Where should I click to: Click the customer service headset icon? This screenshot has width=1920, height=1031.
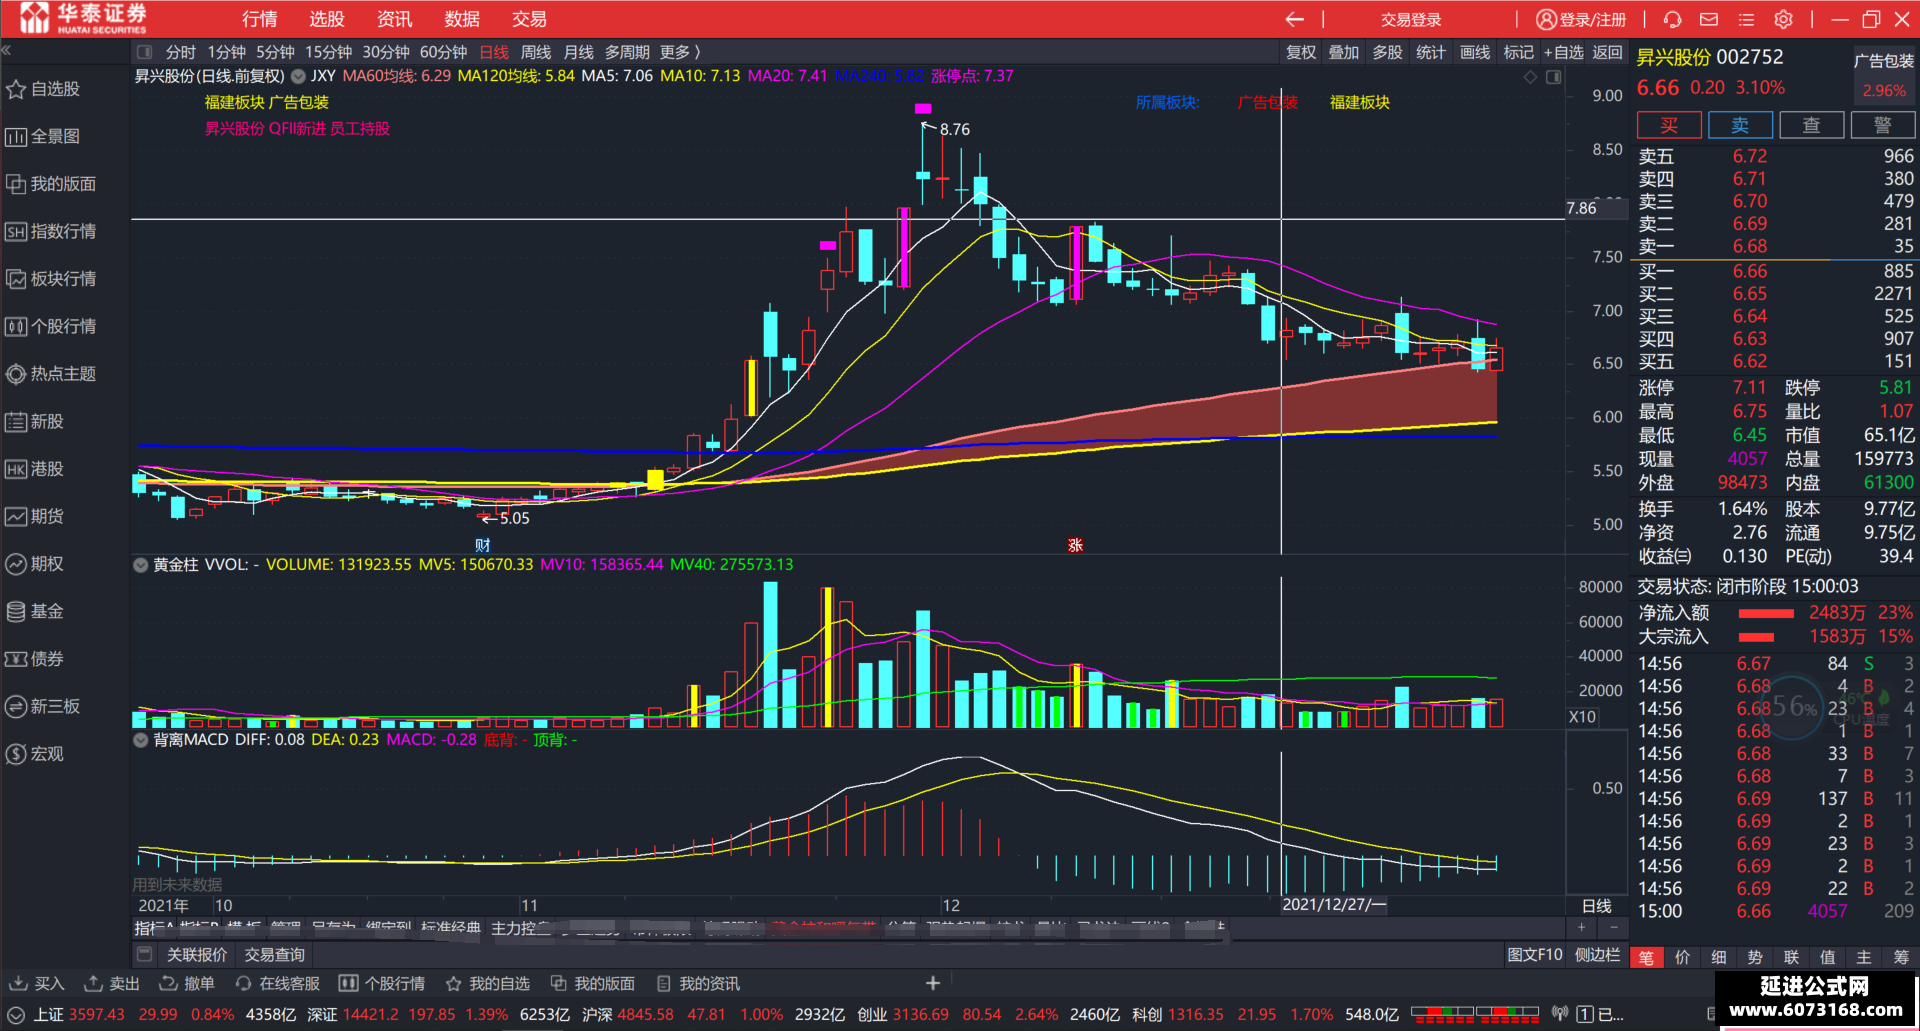click(1672, 19)
